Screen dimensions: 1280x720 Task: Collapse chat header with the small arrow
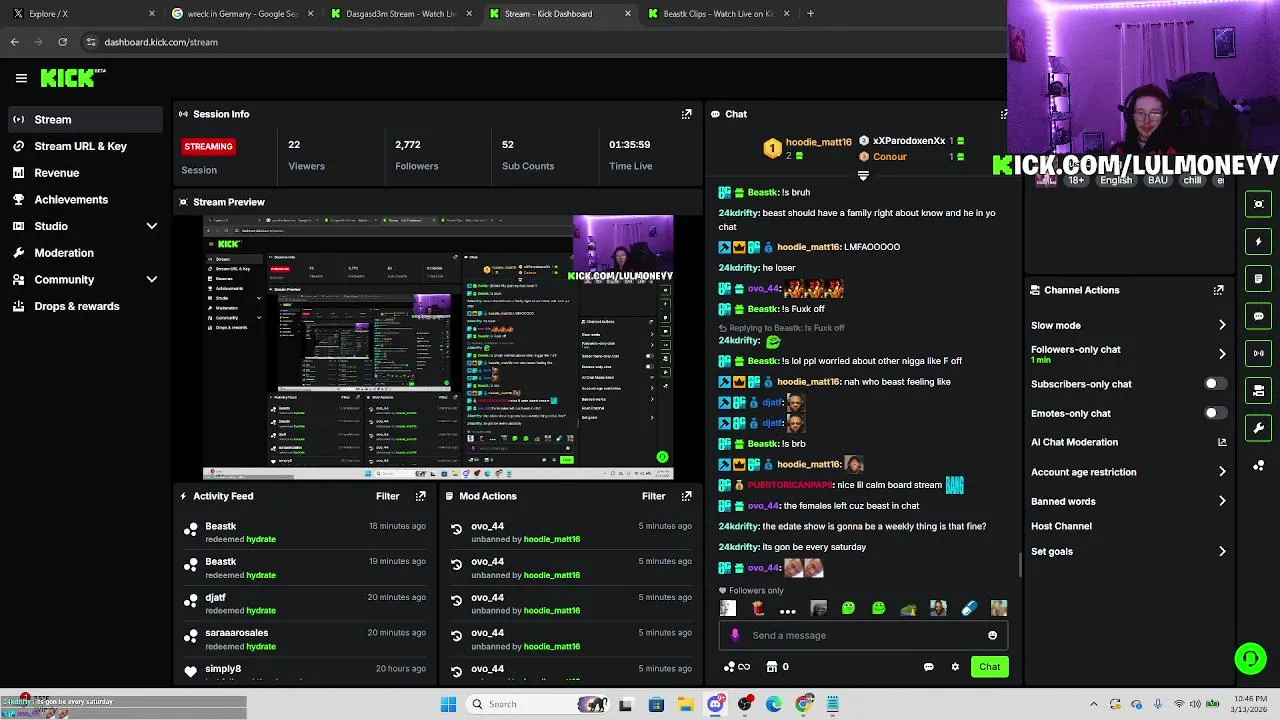(863, 176)
